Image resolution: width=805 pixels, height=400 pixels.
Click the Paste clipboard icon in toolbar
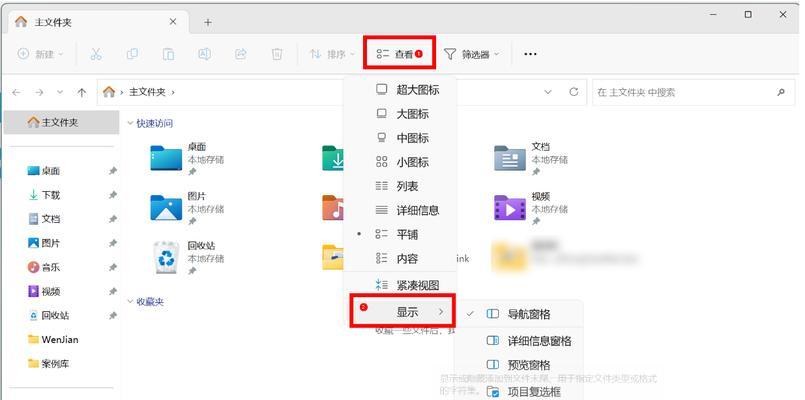pos(168,54)
